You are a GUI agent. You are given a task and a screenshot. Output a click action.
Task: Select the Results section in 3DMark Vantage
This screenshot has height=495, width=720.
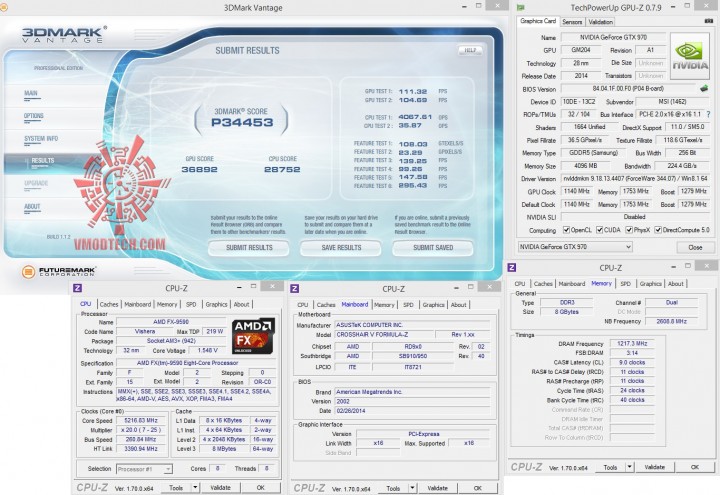[x=43, y=161]
